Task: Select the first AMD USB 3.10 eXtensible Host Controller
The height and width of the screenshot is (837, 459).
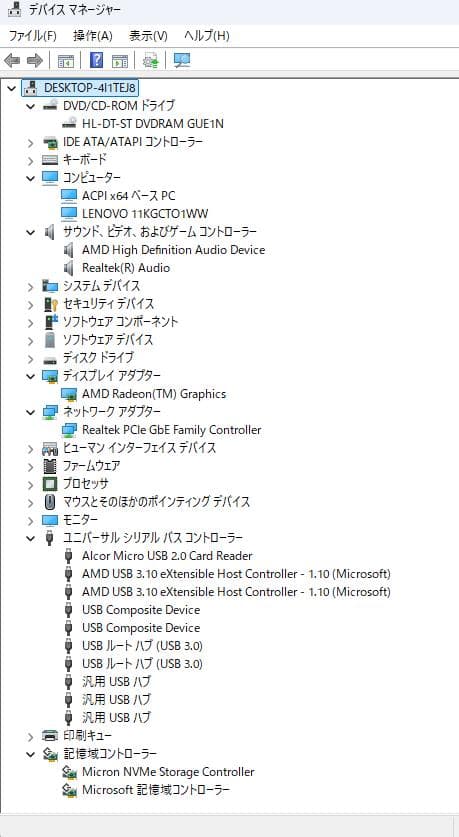Action: [236, 574]
